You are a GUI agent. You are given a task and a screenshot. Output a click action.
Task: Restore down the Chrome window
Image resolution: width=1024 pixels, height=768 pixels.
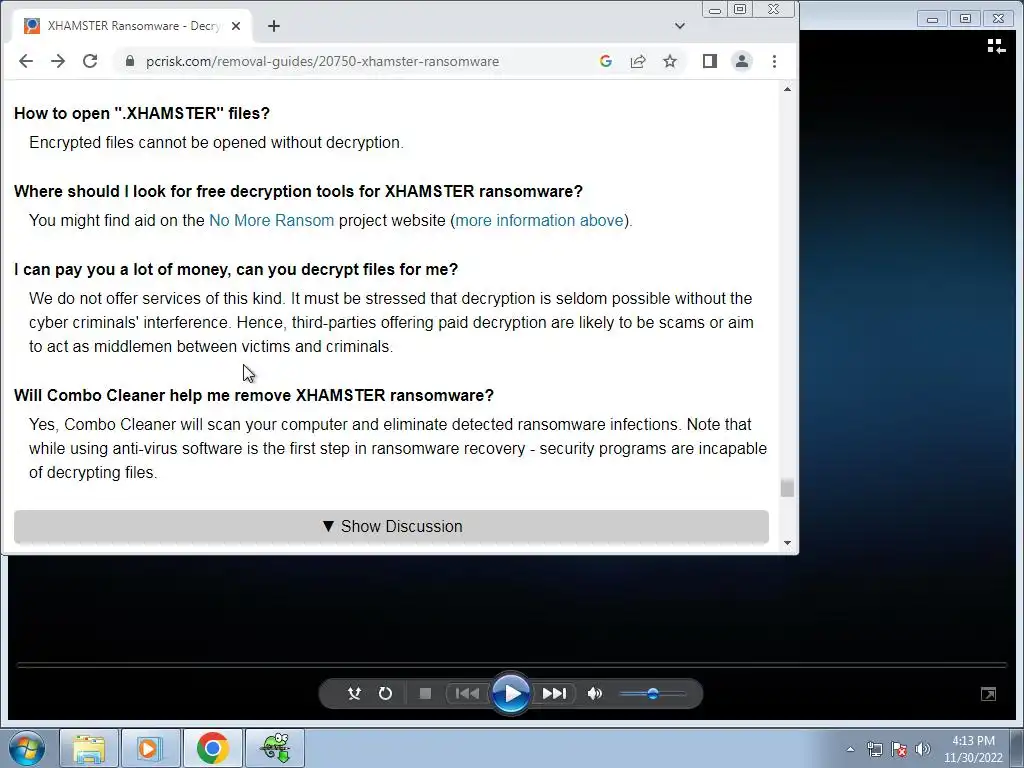pyautogui.click(x=740, y=9)
